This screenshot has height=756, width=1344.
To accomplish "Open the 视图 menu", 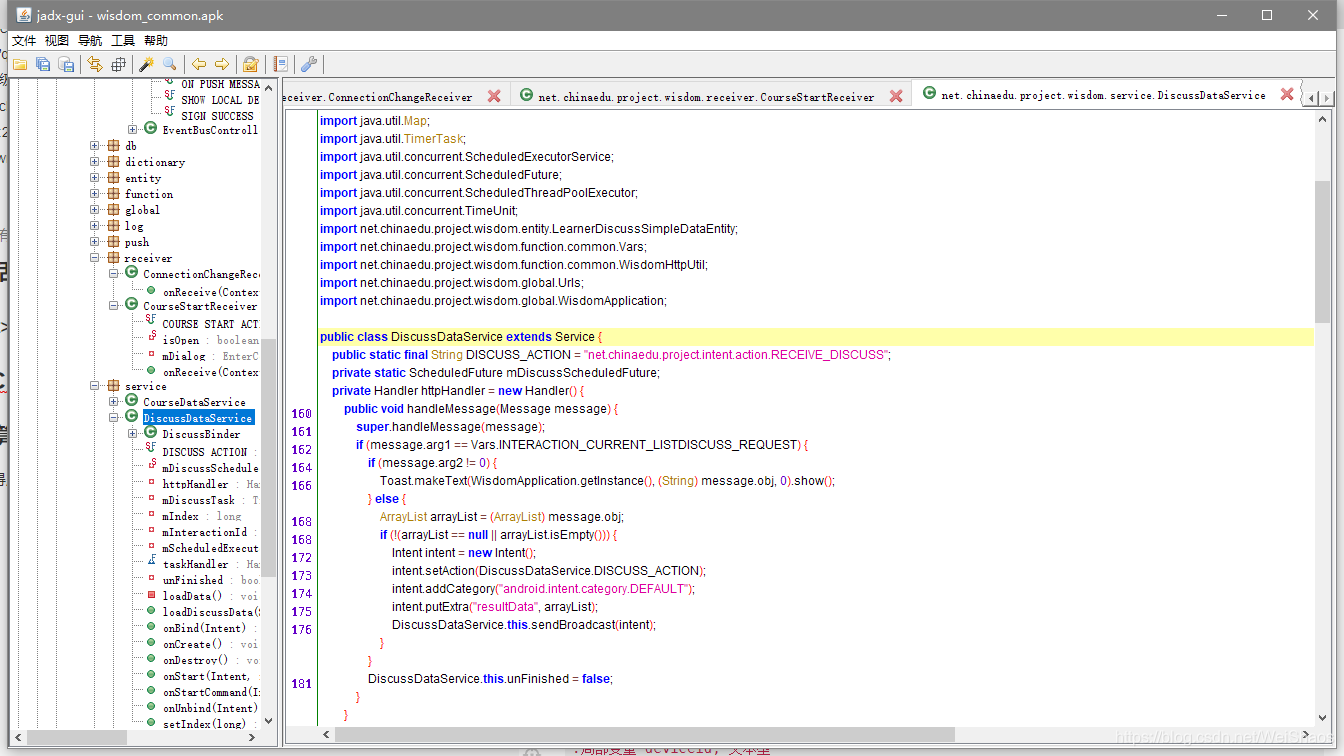I will 57,41.
